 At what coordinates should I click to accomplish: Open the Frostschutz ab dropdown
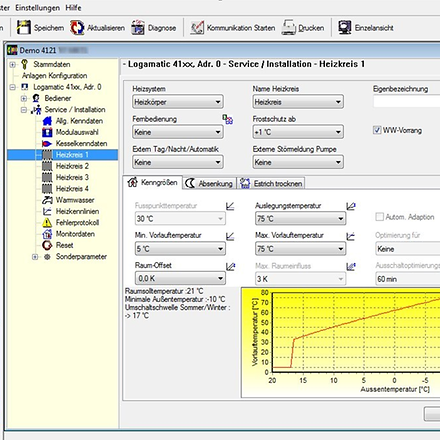(298, 132)
